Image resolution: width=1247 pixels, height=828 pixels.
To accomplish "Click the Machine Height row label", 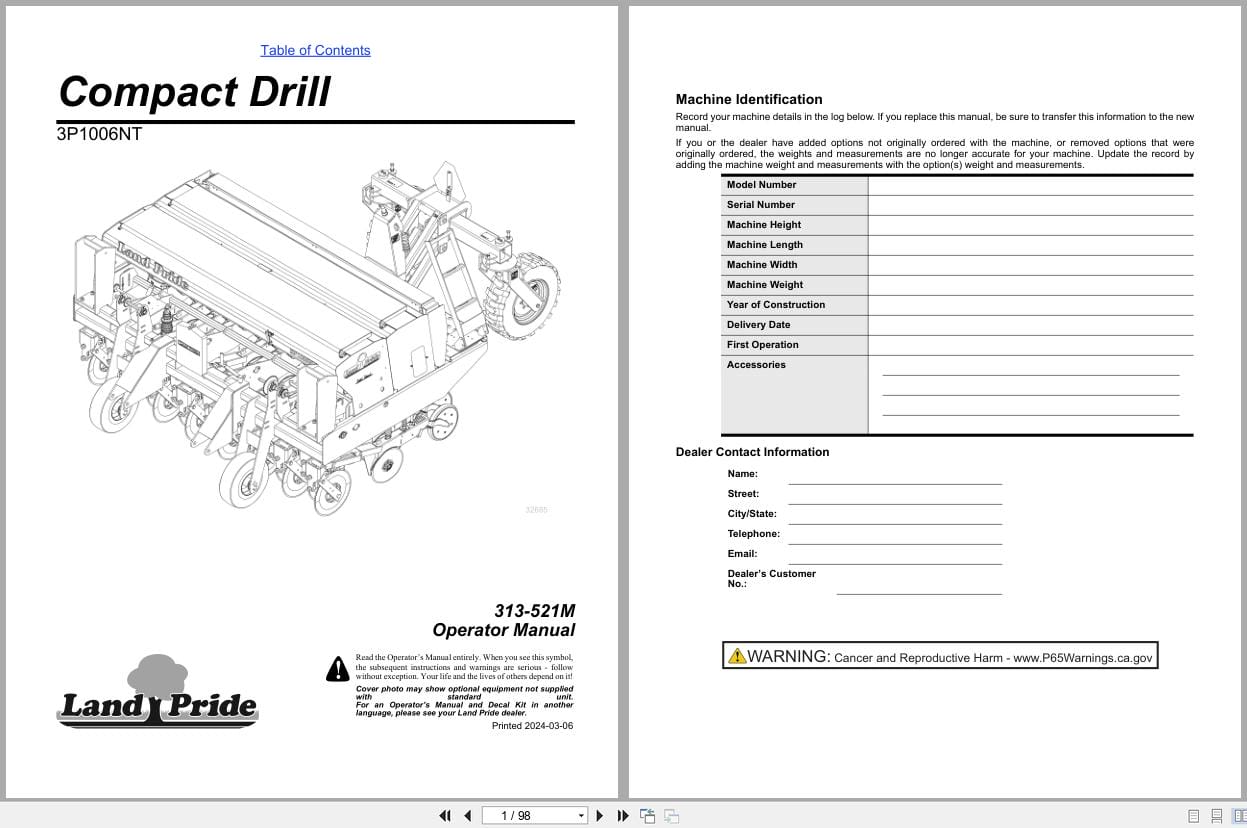I will click(764, 225).
